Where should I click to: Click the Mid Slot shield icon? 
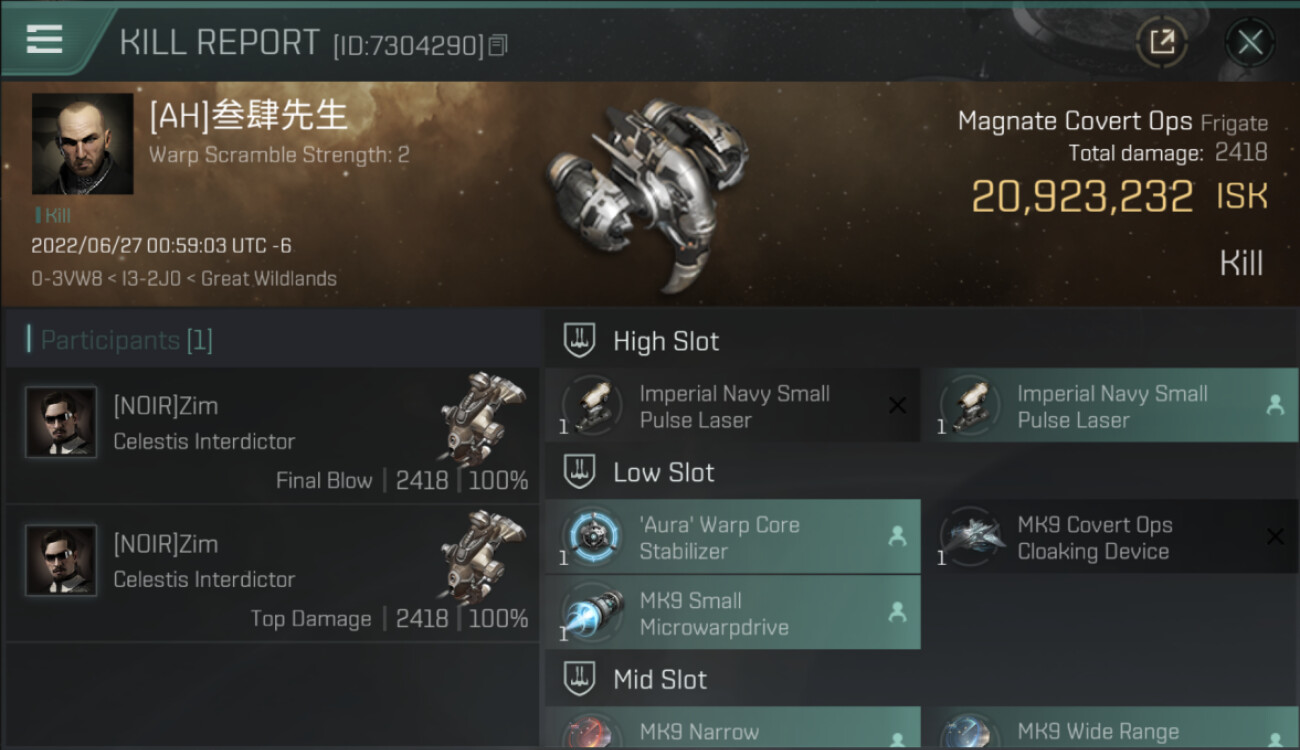pyautogui.click(x=579, y=679)
